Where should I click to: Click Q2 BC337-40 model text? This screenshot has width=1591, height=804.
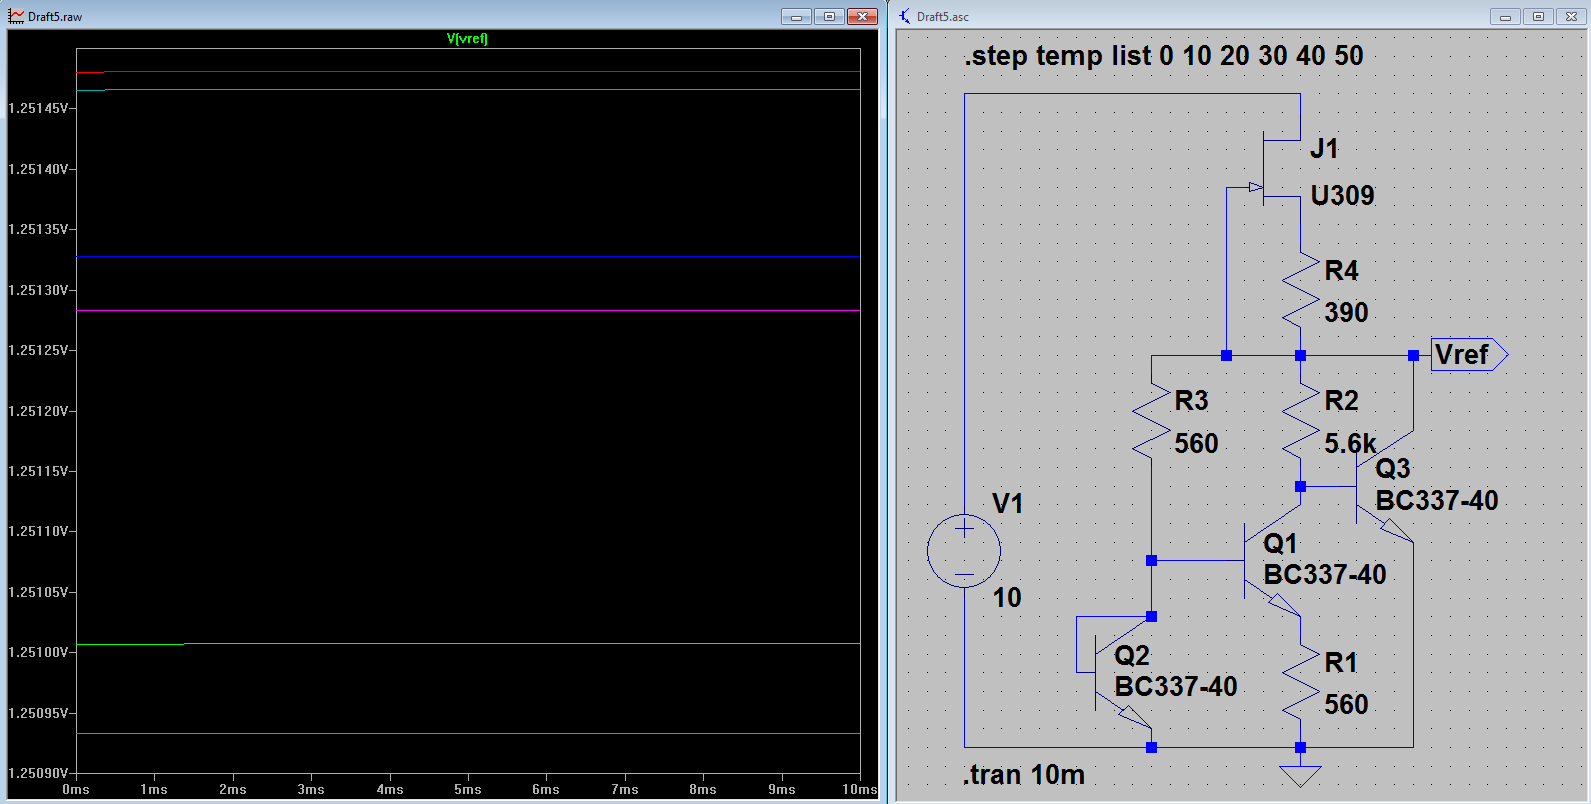pyautogui.click(x=1176, y=687)
